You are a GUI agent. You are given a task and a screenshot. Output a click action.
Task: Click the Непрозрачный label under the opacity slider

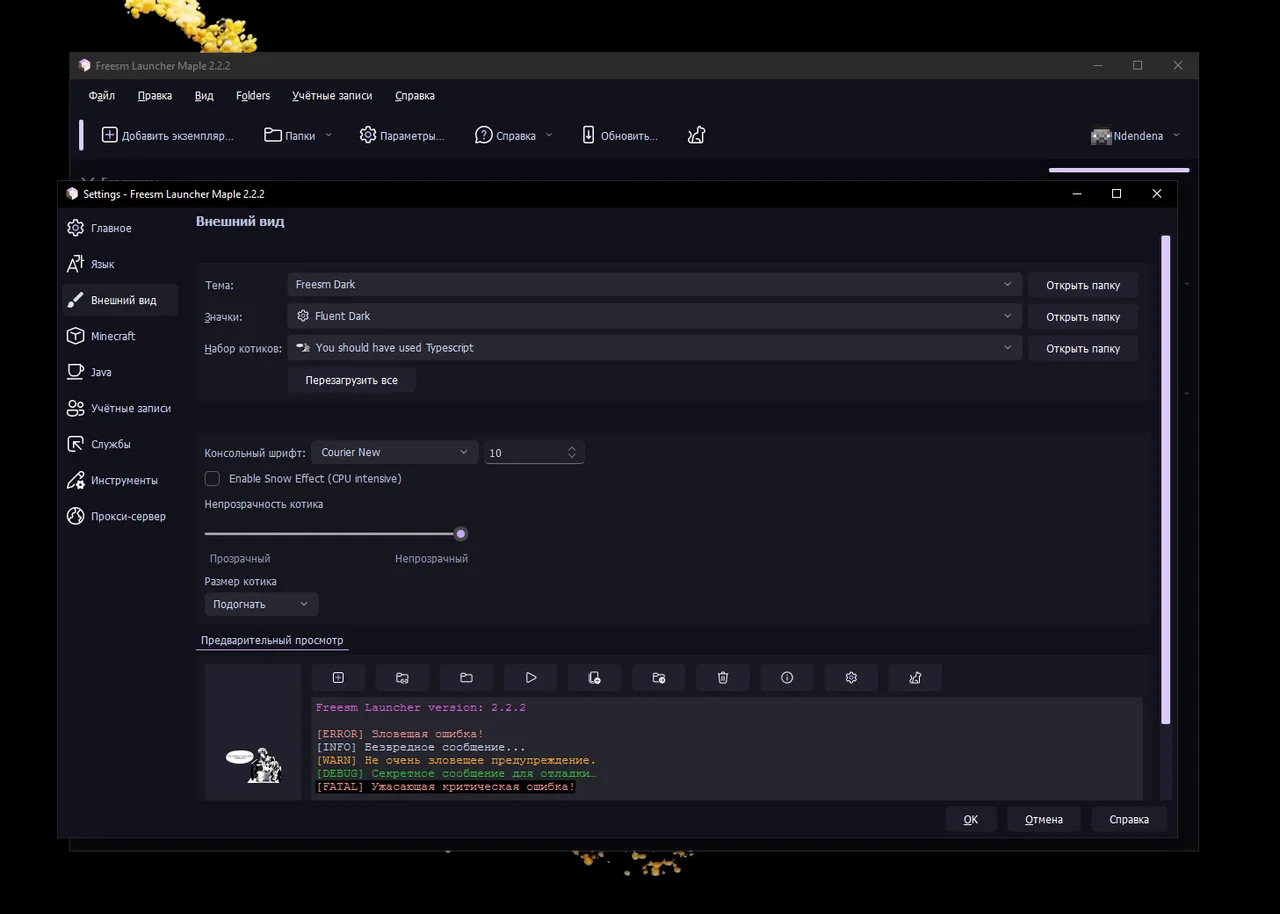click(431, 559)
